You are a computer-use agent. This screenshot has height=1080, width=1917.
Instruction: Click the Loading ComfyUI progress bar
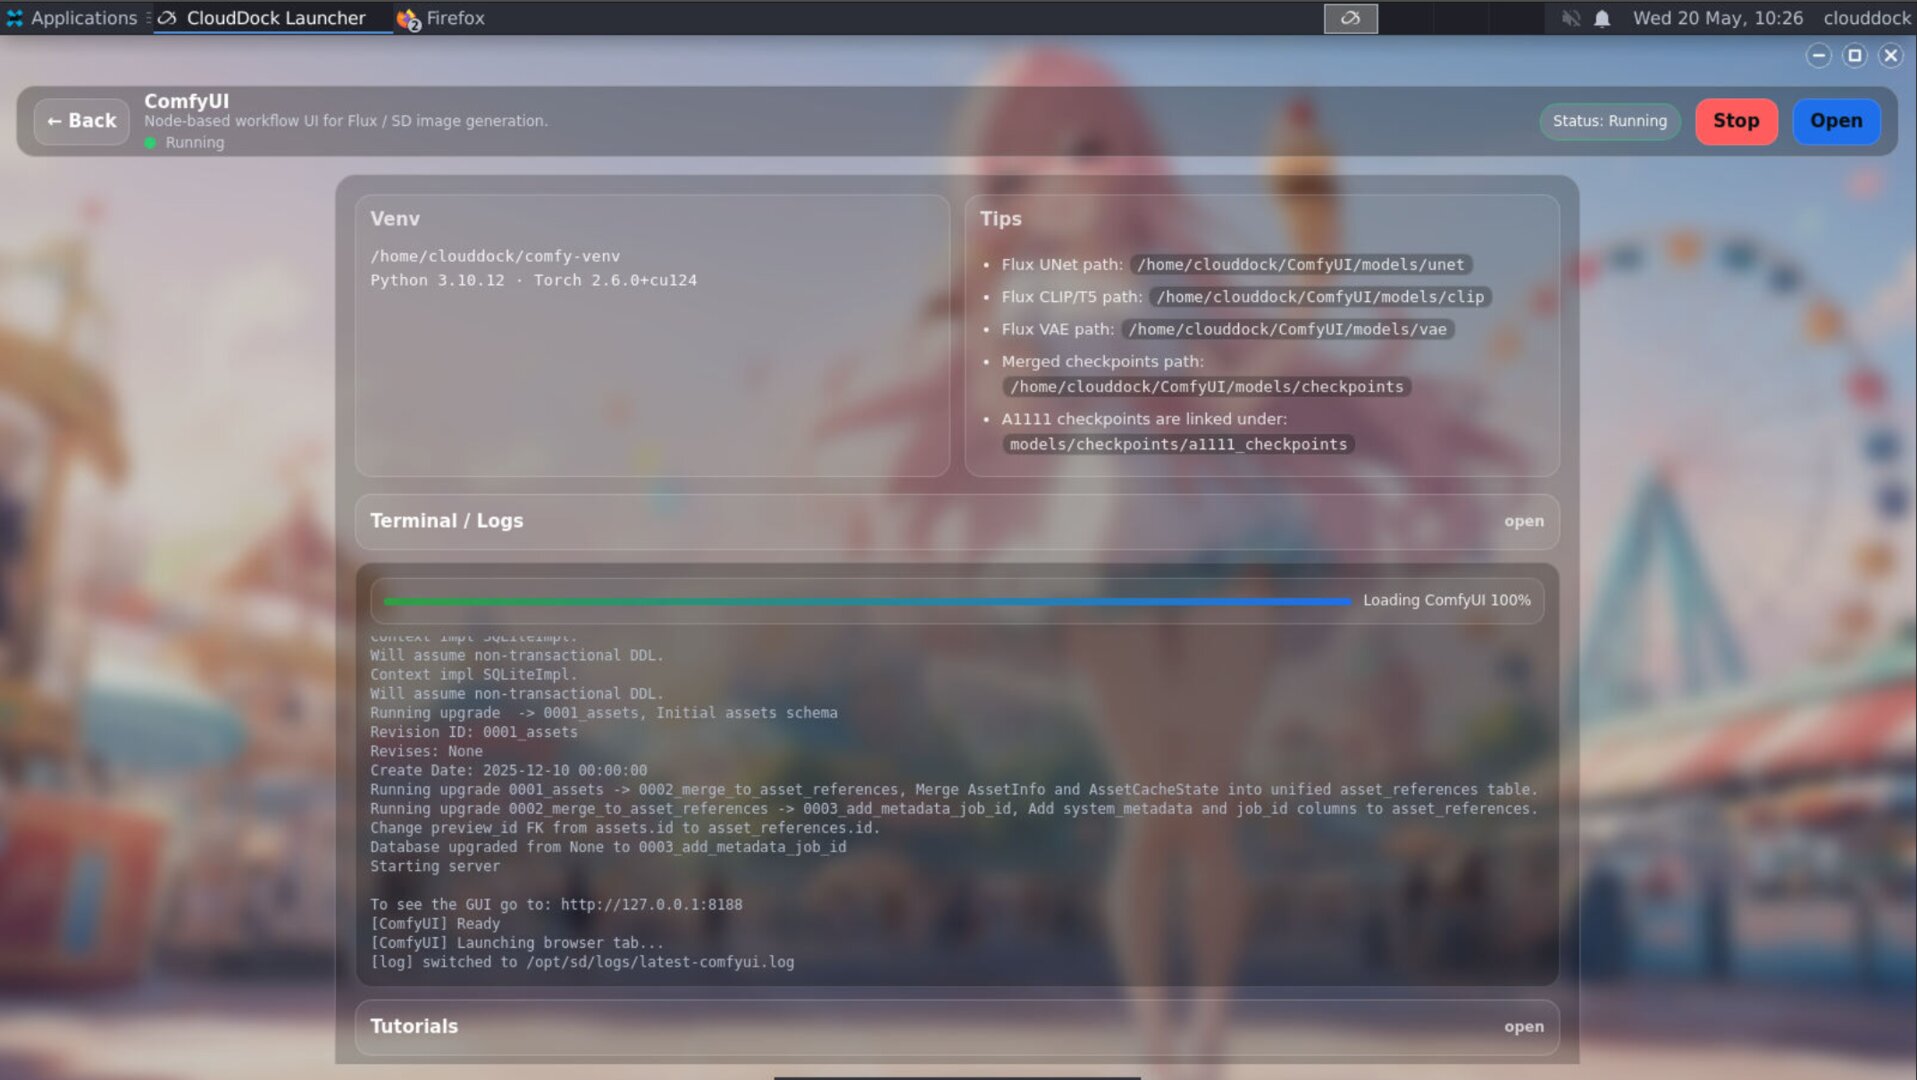867,601
